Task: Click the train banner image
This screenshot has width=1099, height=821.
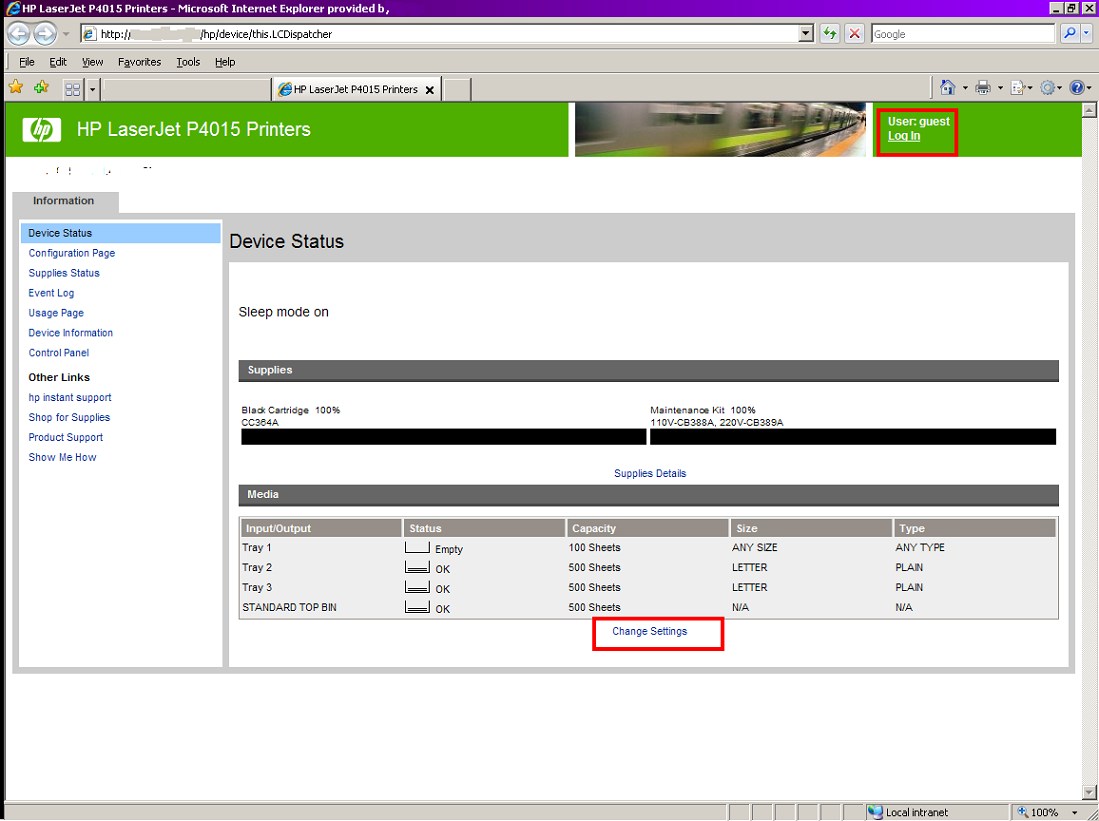Action: click(x=721, y=130)
